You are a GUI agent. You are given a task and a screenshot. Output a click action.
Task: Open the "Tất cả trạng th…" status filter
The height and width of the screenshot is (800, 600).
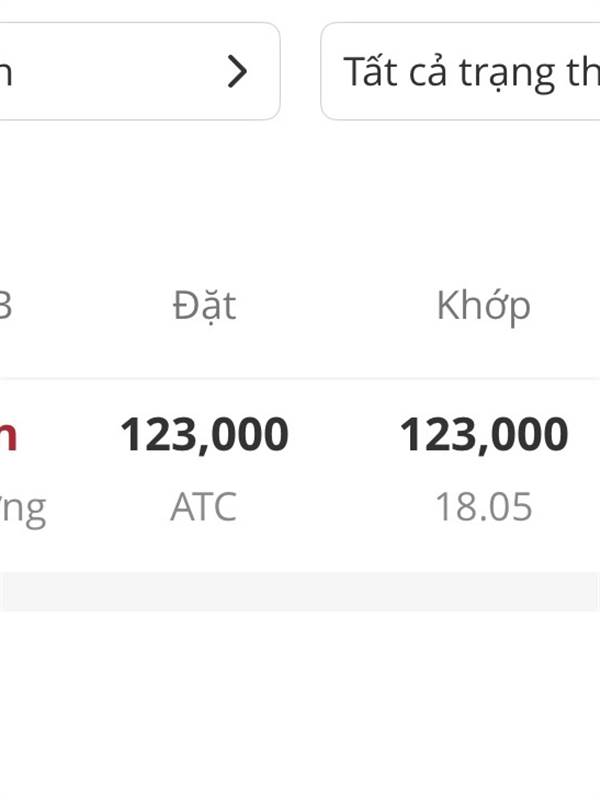460,71
